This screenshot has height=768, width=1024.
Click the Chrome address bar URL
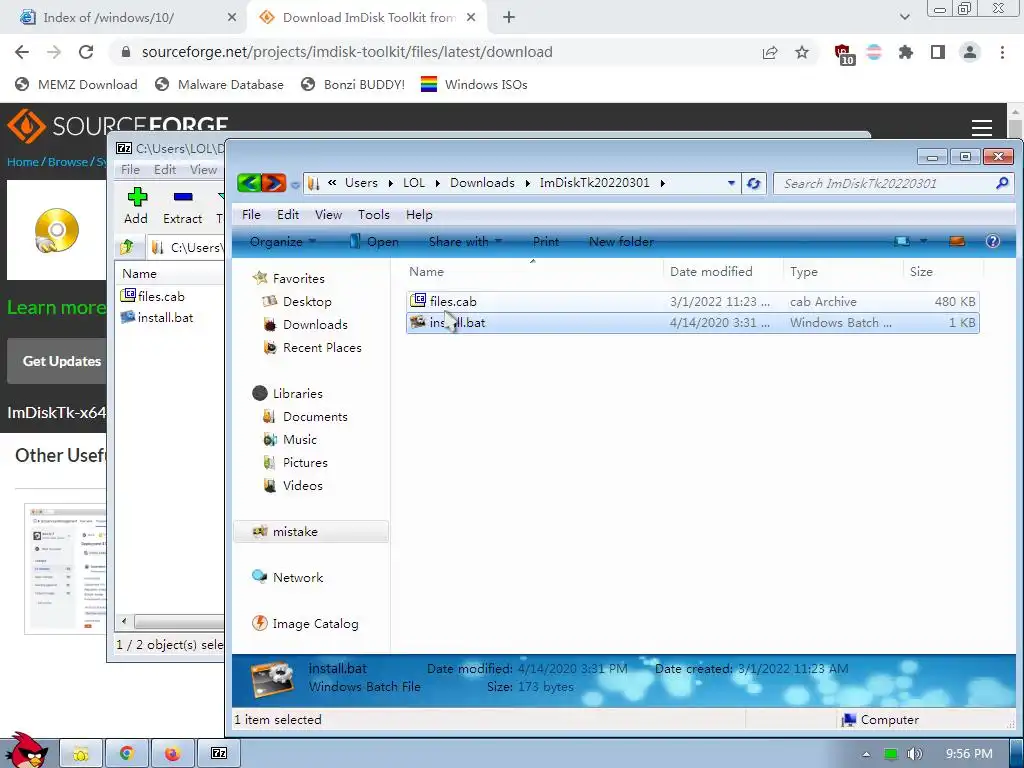click(x=347, y=52)
